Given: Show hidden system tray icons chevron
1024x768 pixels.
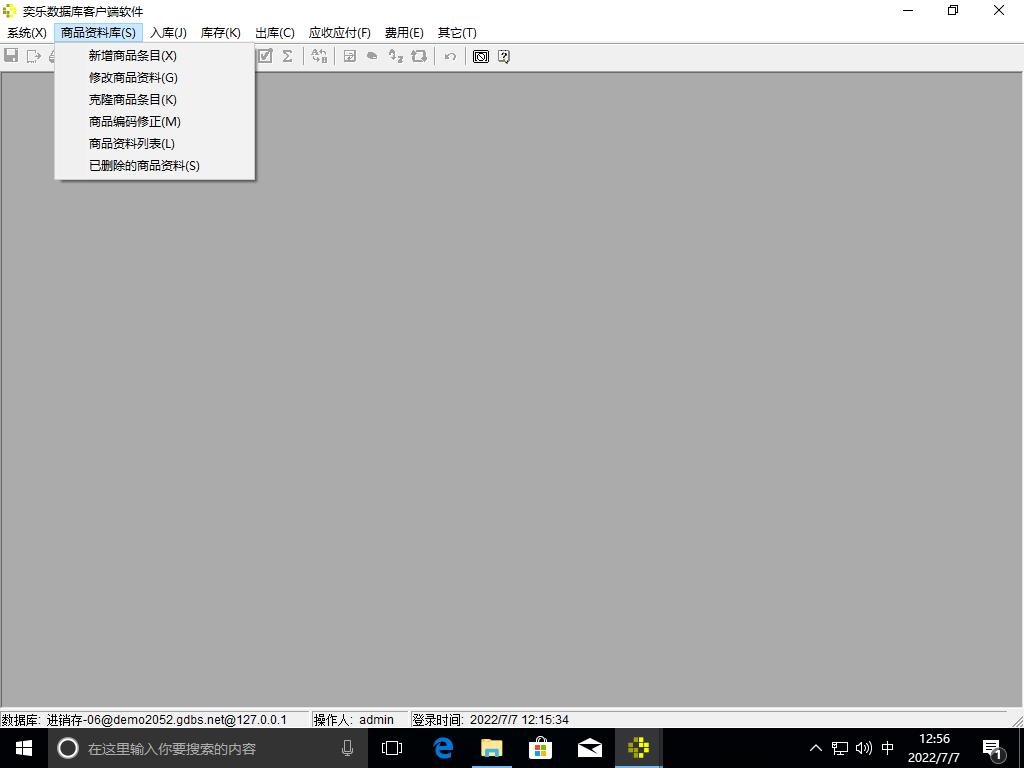Looking at the screenshot, I should [815, 748].
